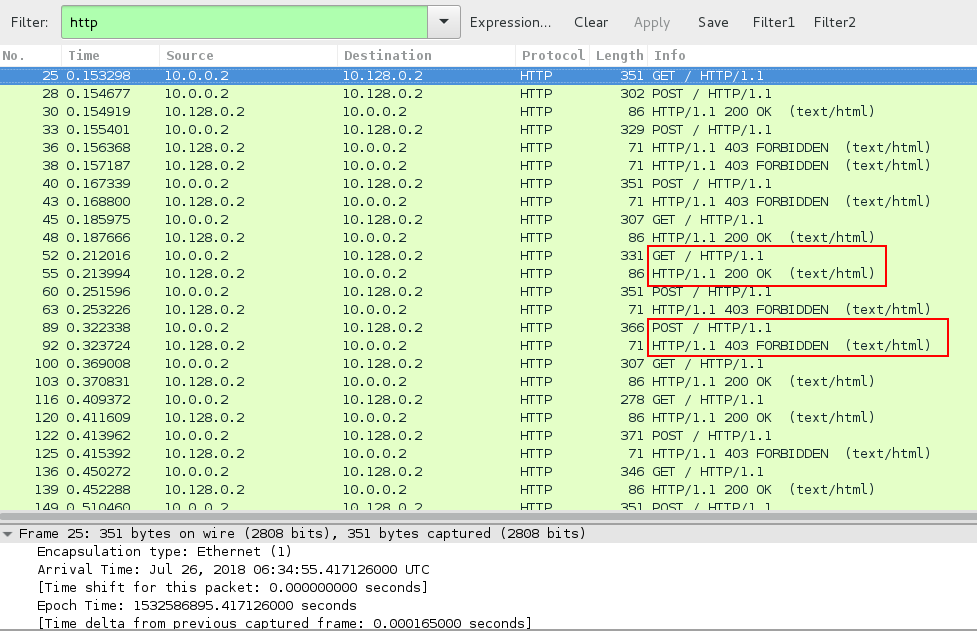Sort by Source column header
The height and width of the screenshot is (631, 977).
(248, 55)
